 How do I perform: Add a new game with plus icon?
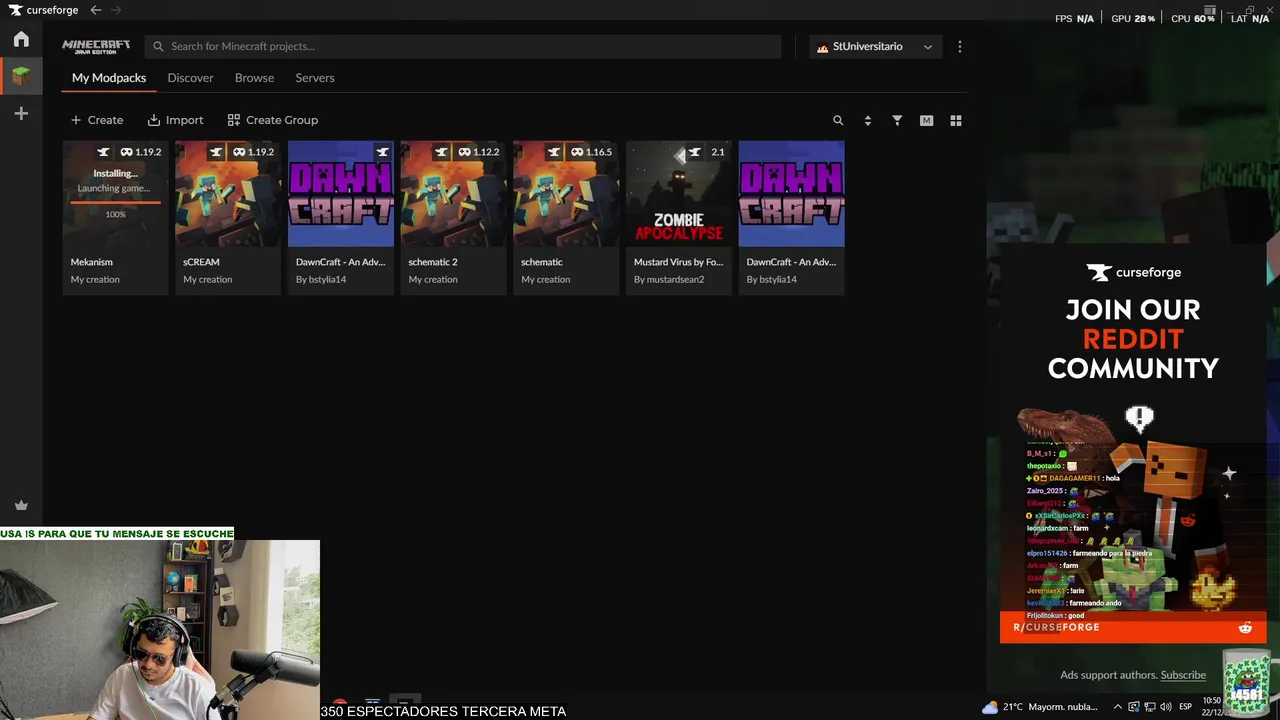point(21,114)
